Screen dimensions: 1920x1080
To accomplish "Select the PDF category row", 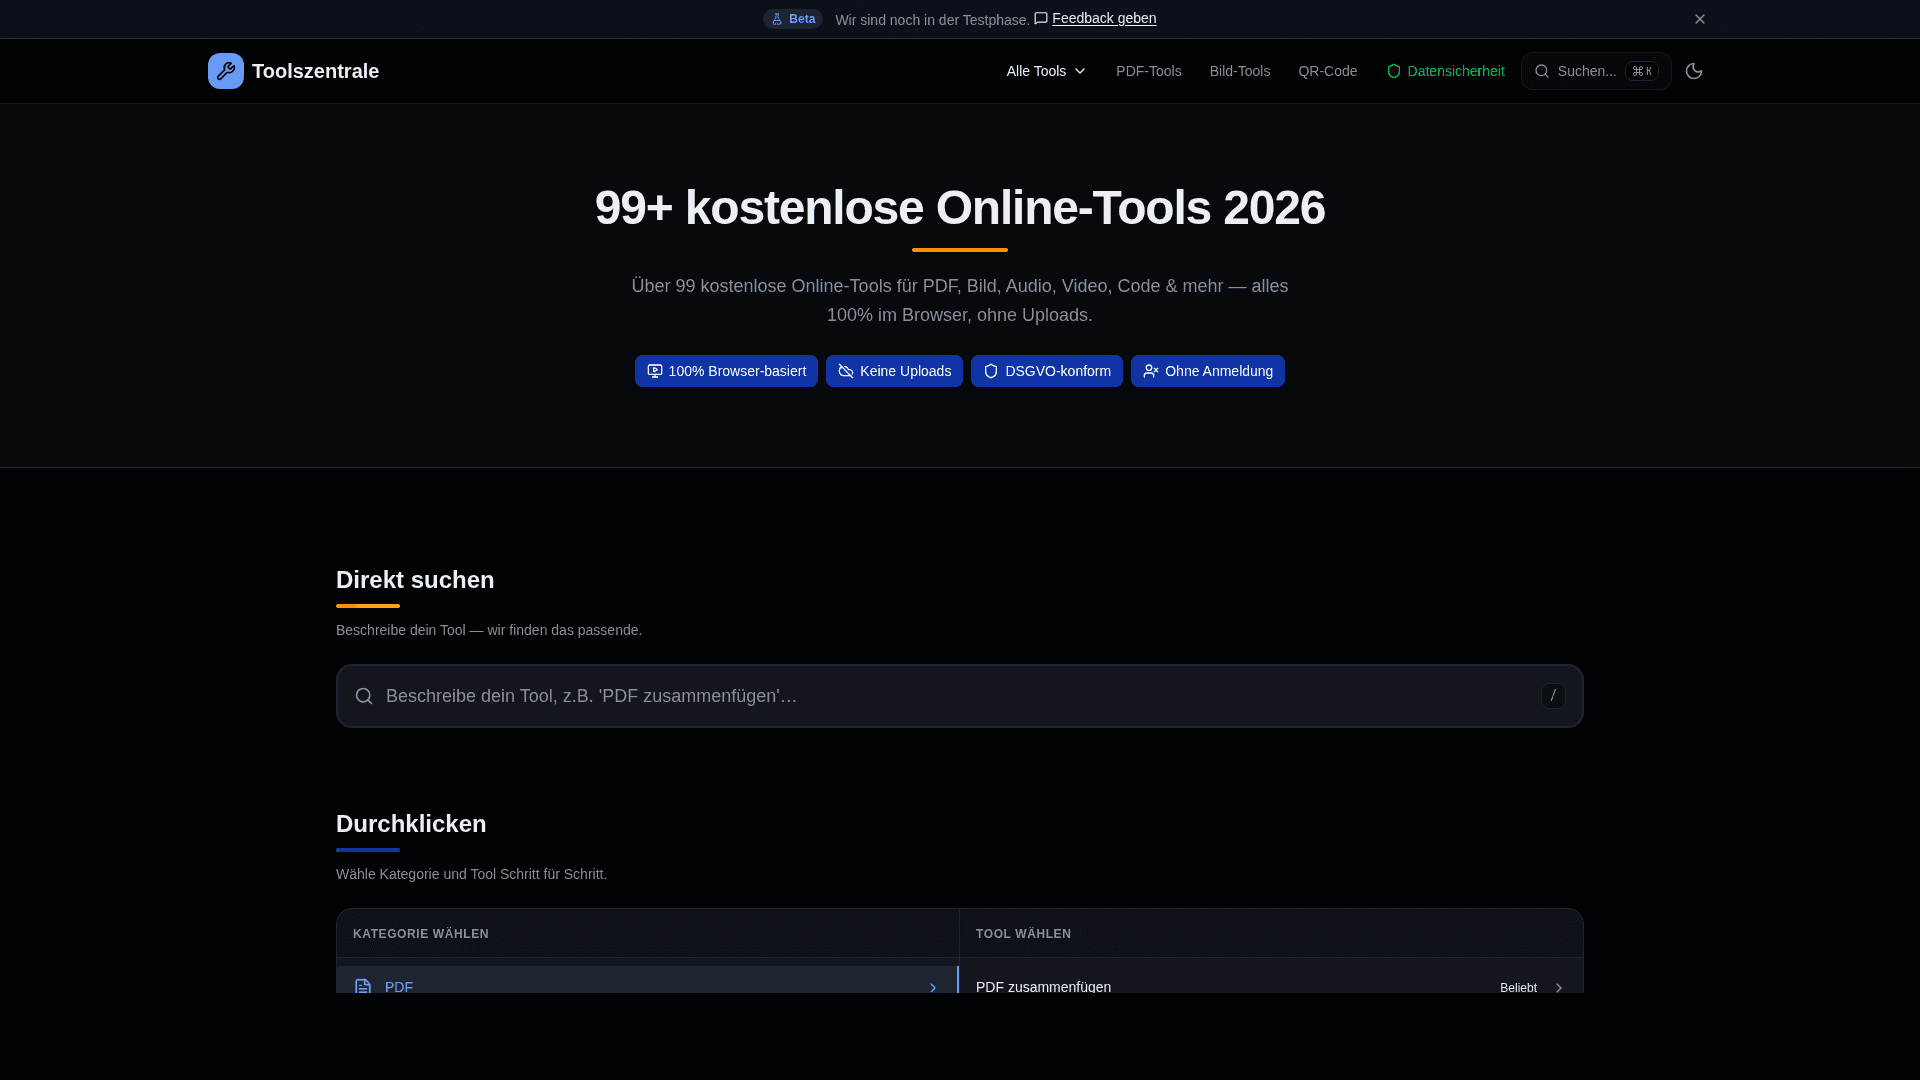I will point(647,980).
